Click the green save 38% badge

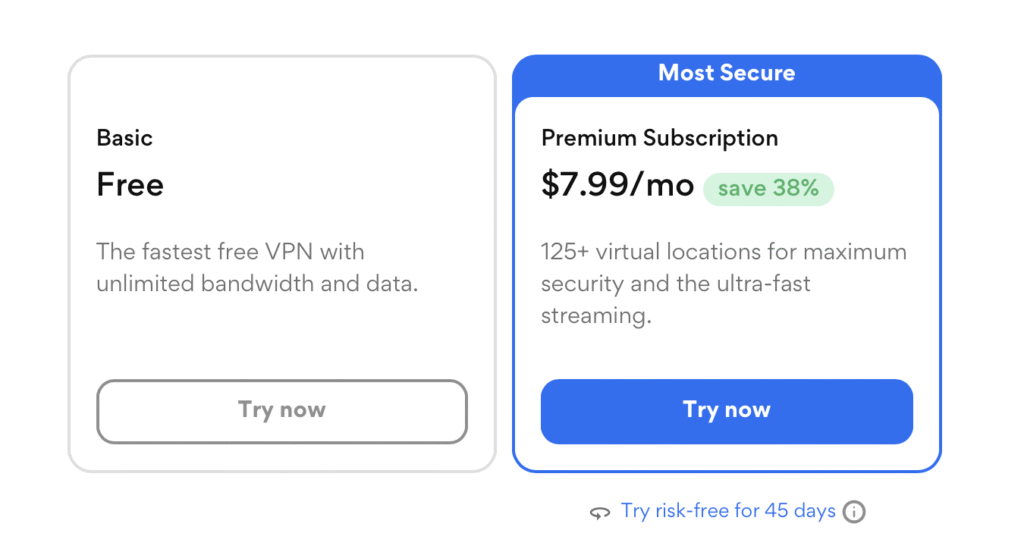pos(768,188)
